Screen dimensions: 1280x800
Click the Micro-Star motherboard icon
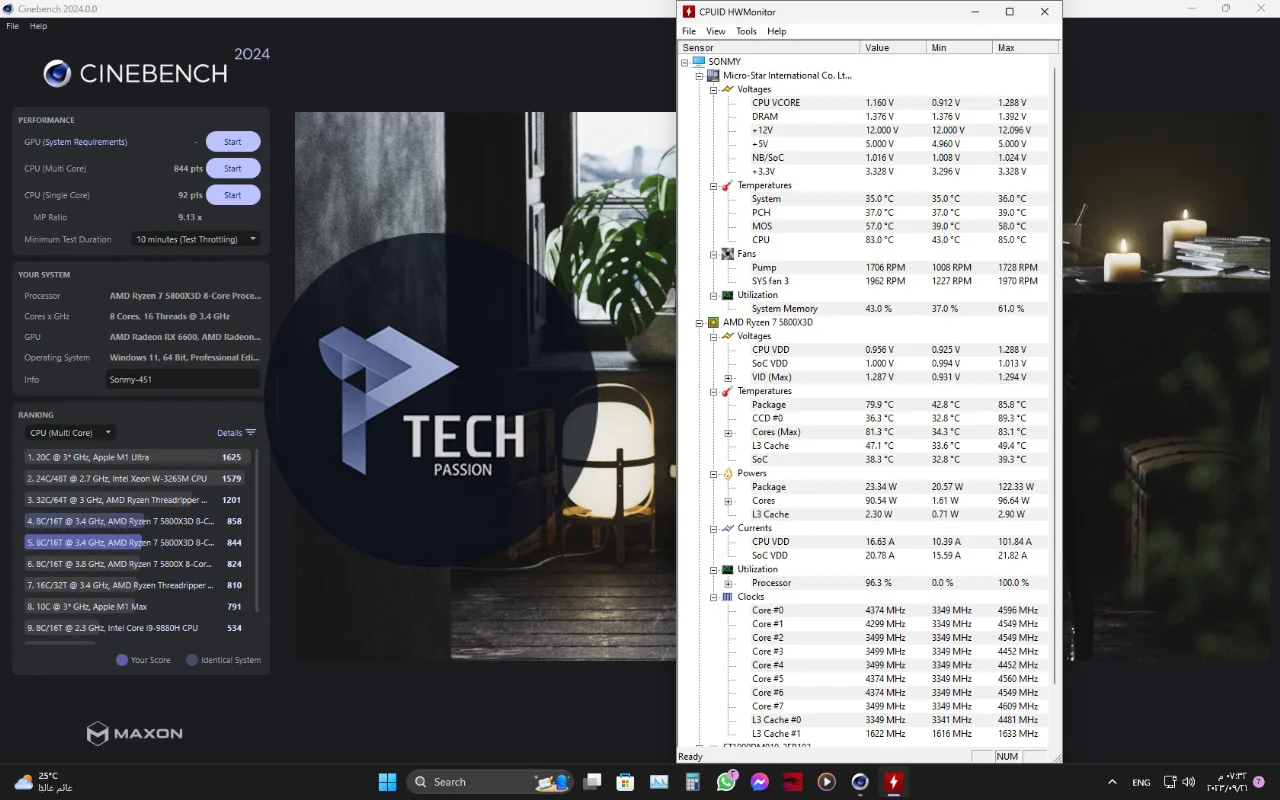pyautogui.click(x=713, y=75)
